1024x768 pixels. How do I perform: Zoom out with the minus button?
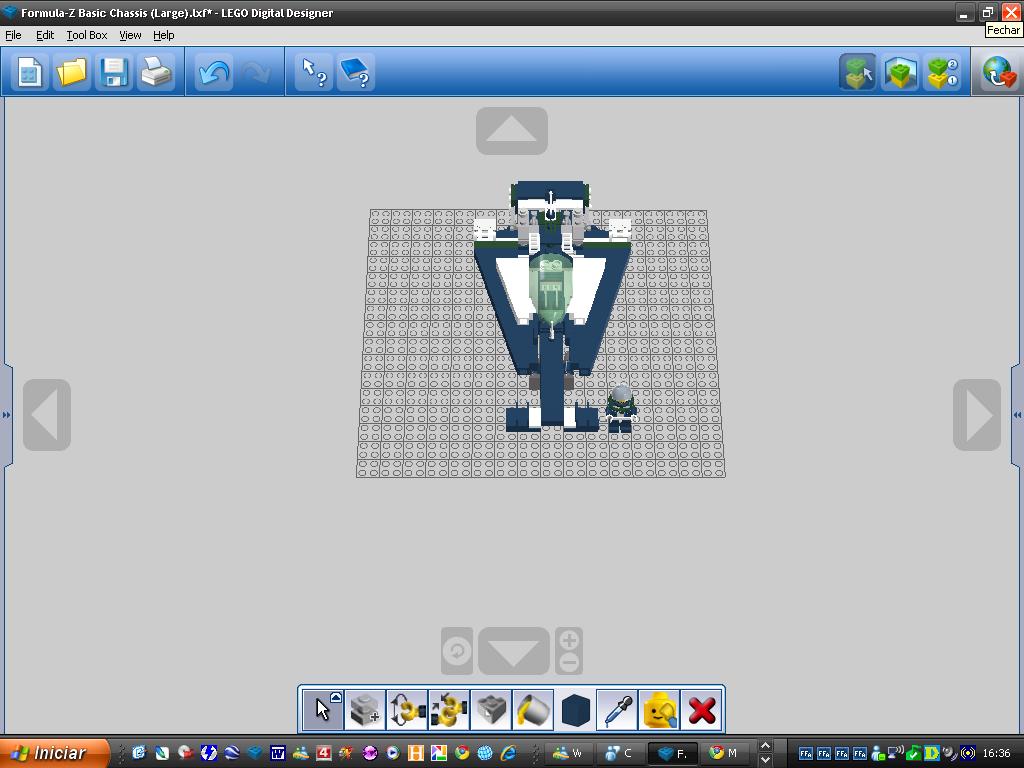coord(569,662)
